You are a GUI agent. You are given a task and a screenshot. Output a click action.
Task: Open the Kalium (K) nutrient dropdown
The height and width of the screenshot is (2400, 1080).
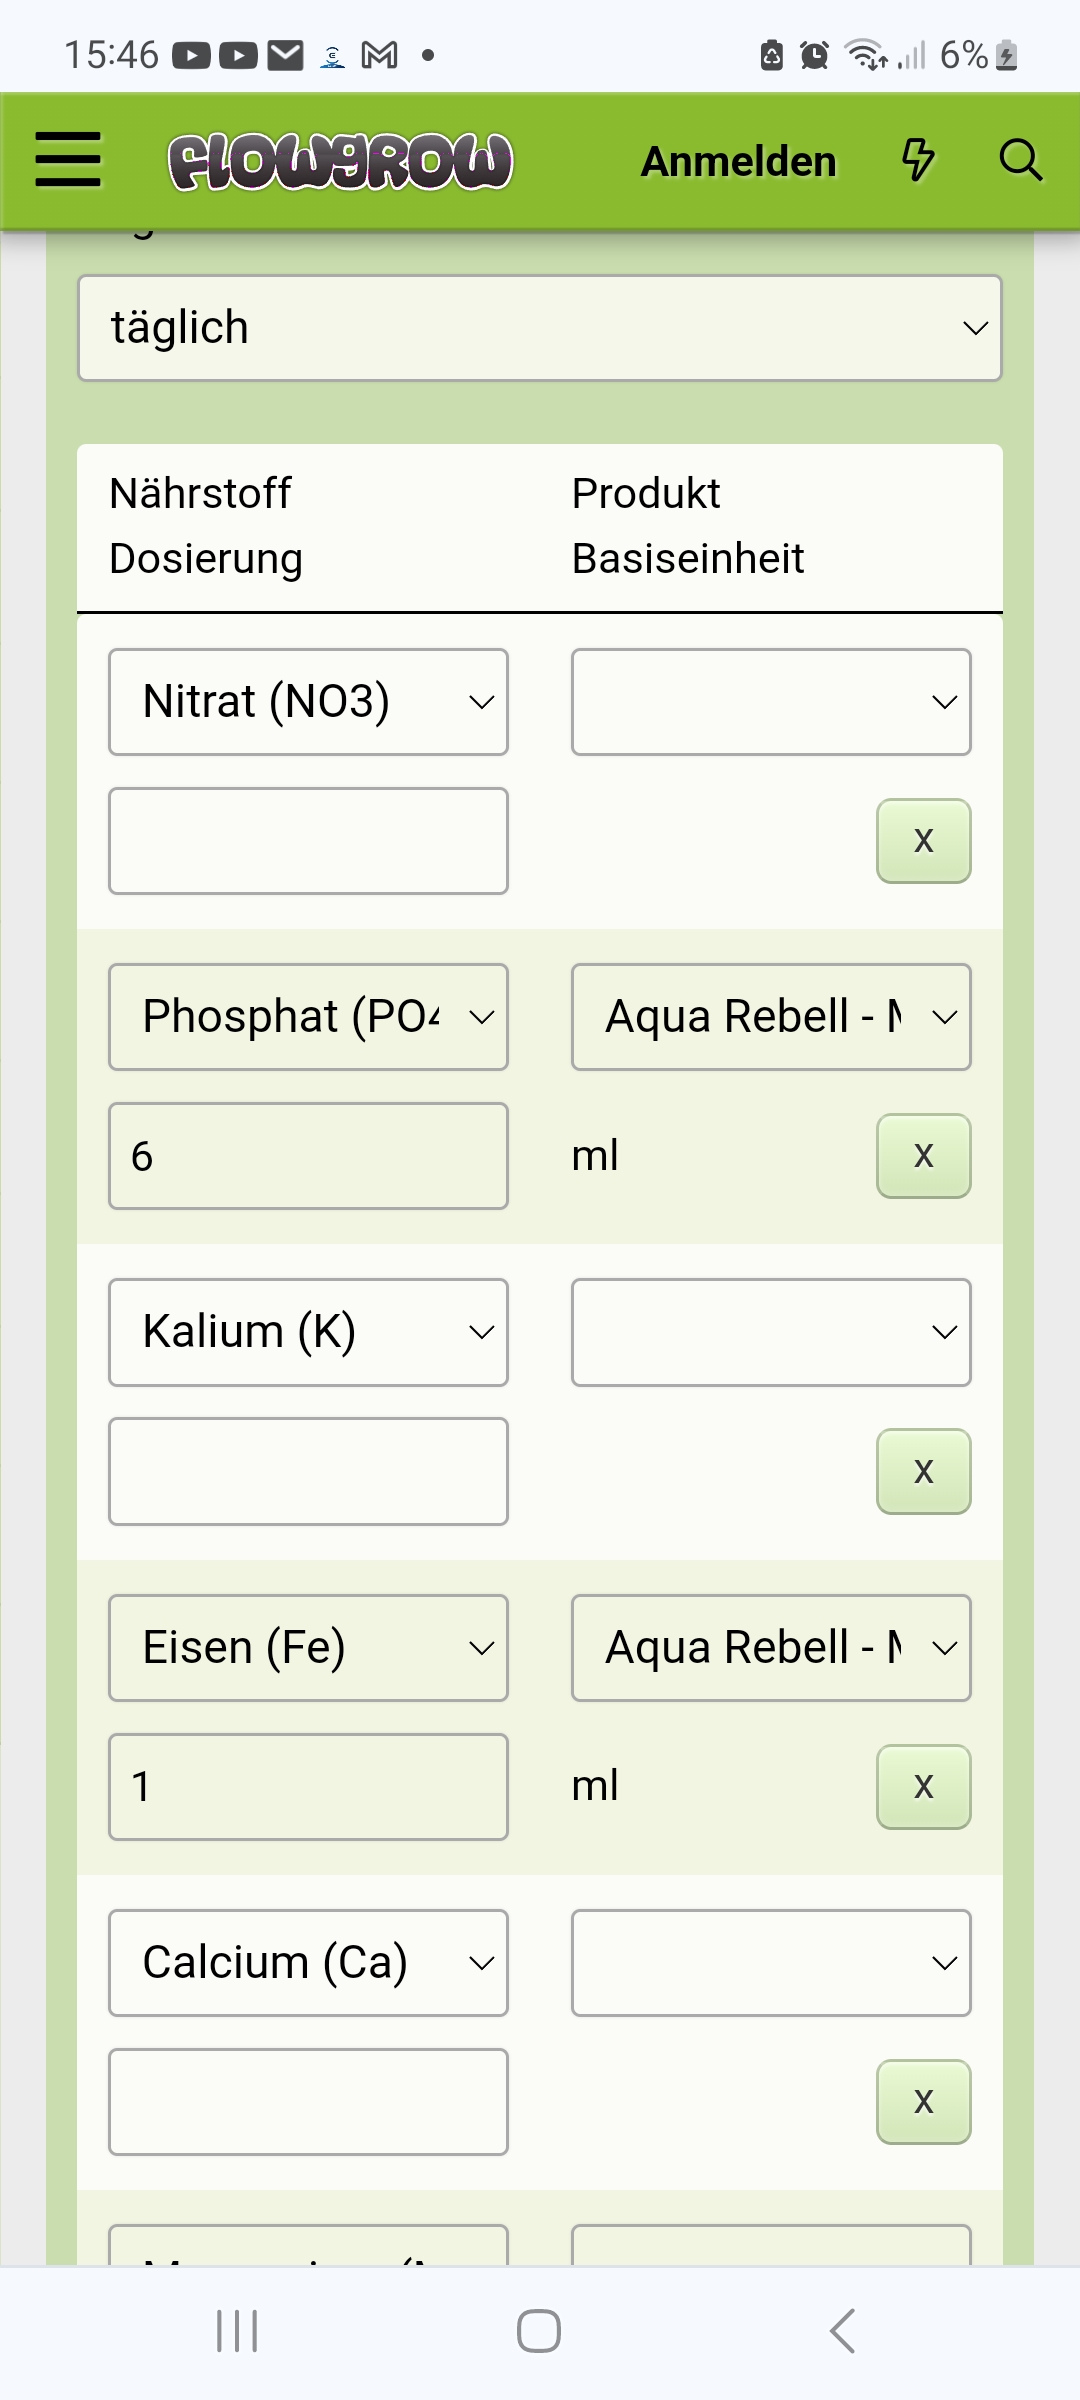pyautogui.click(x=308, y=1332)
